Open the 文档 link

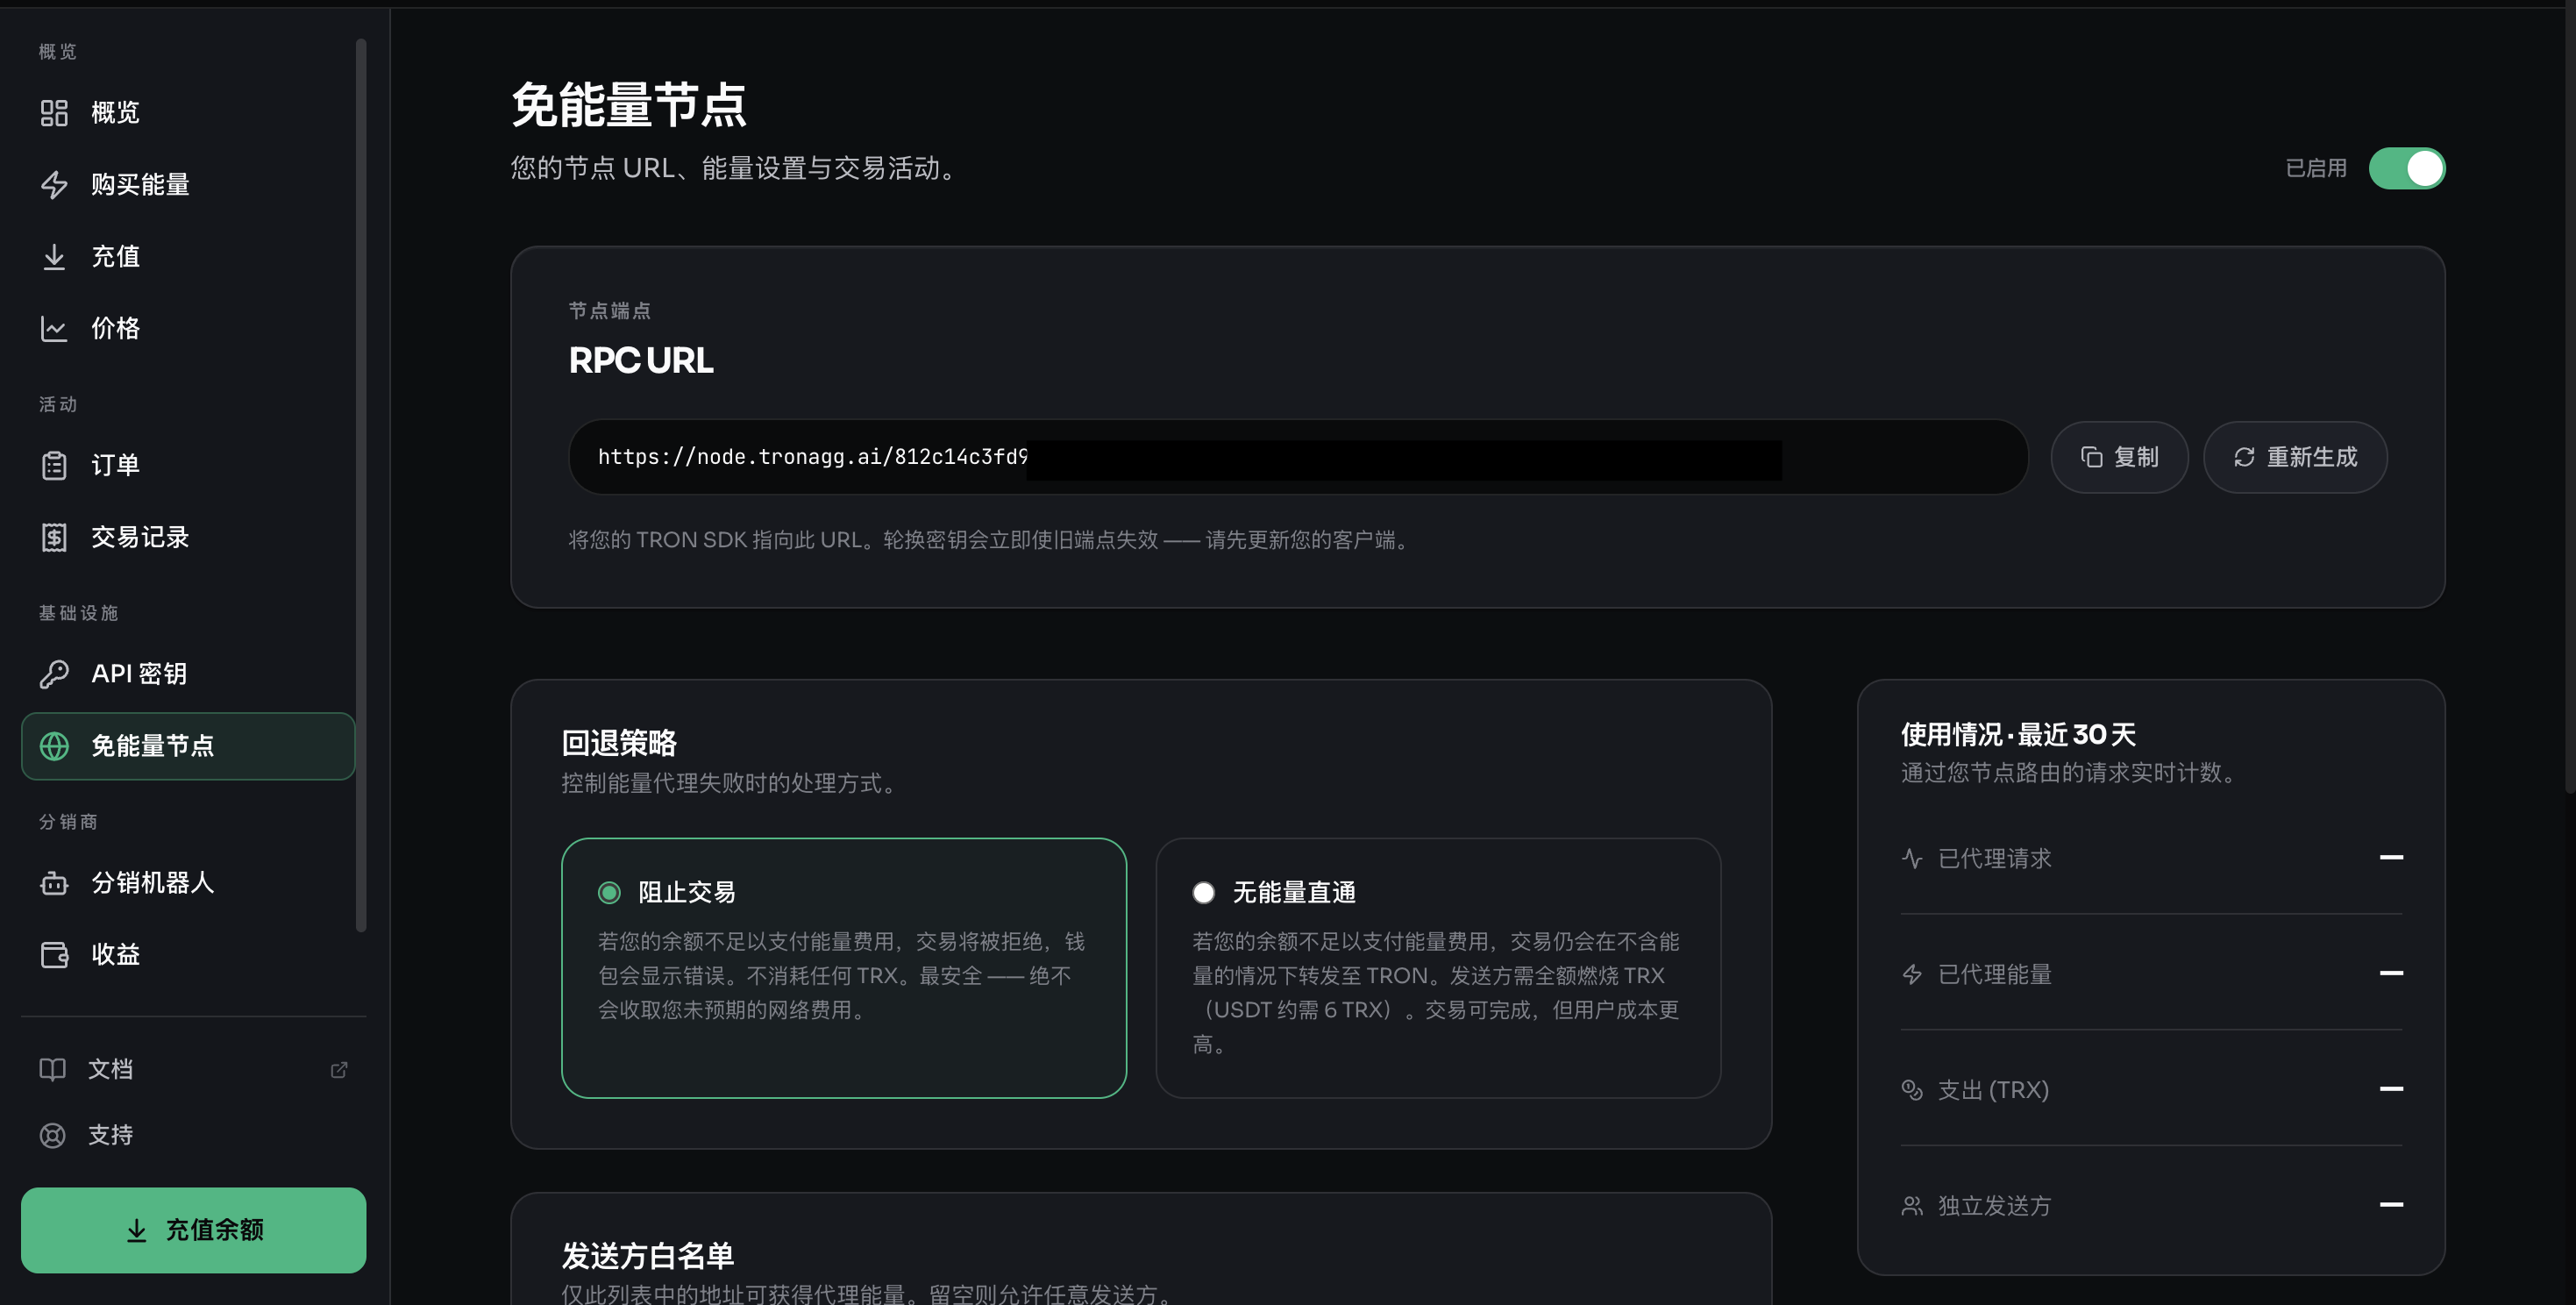(193, 1070)
